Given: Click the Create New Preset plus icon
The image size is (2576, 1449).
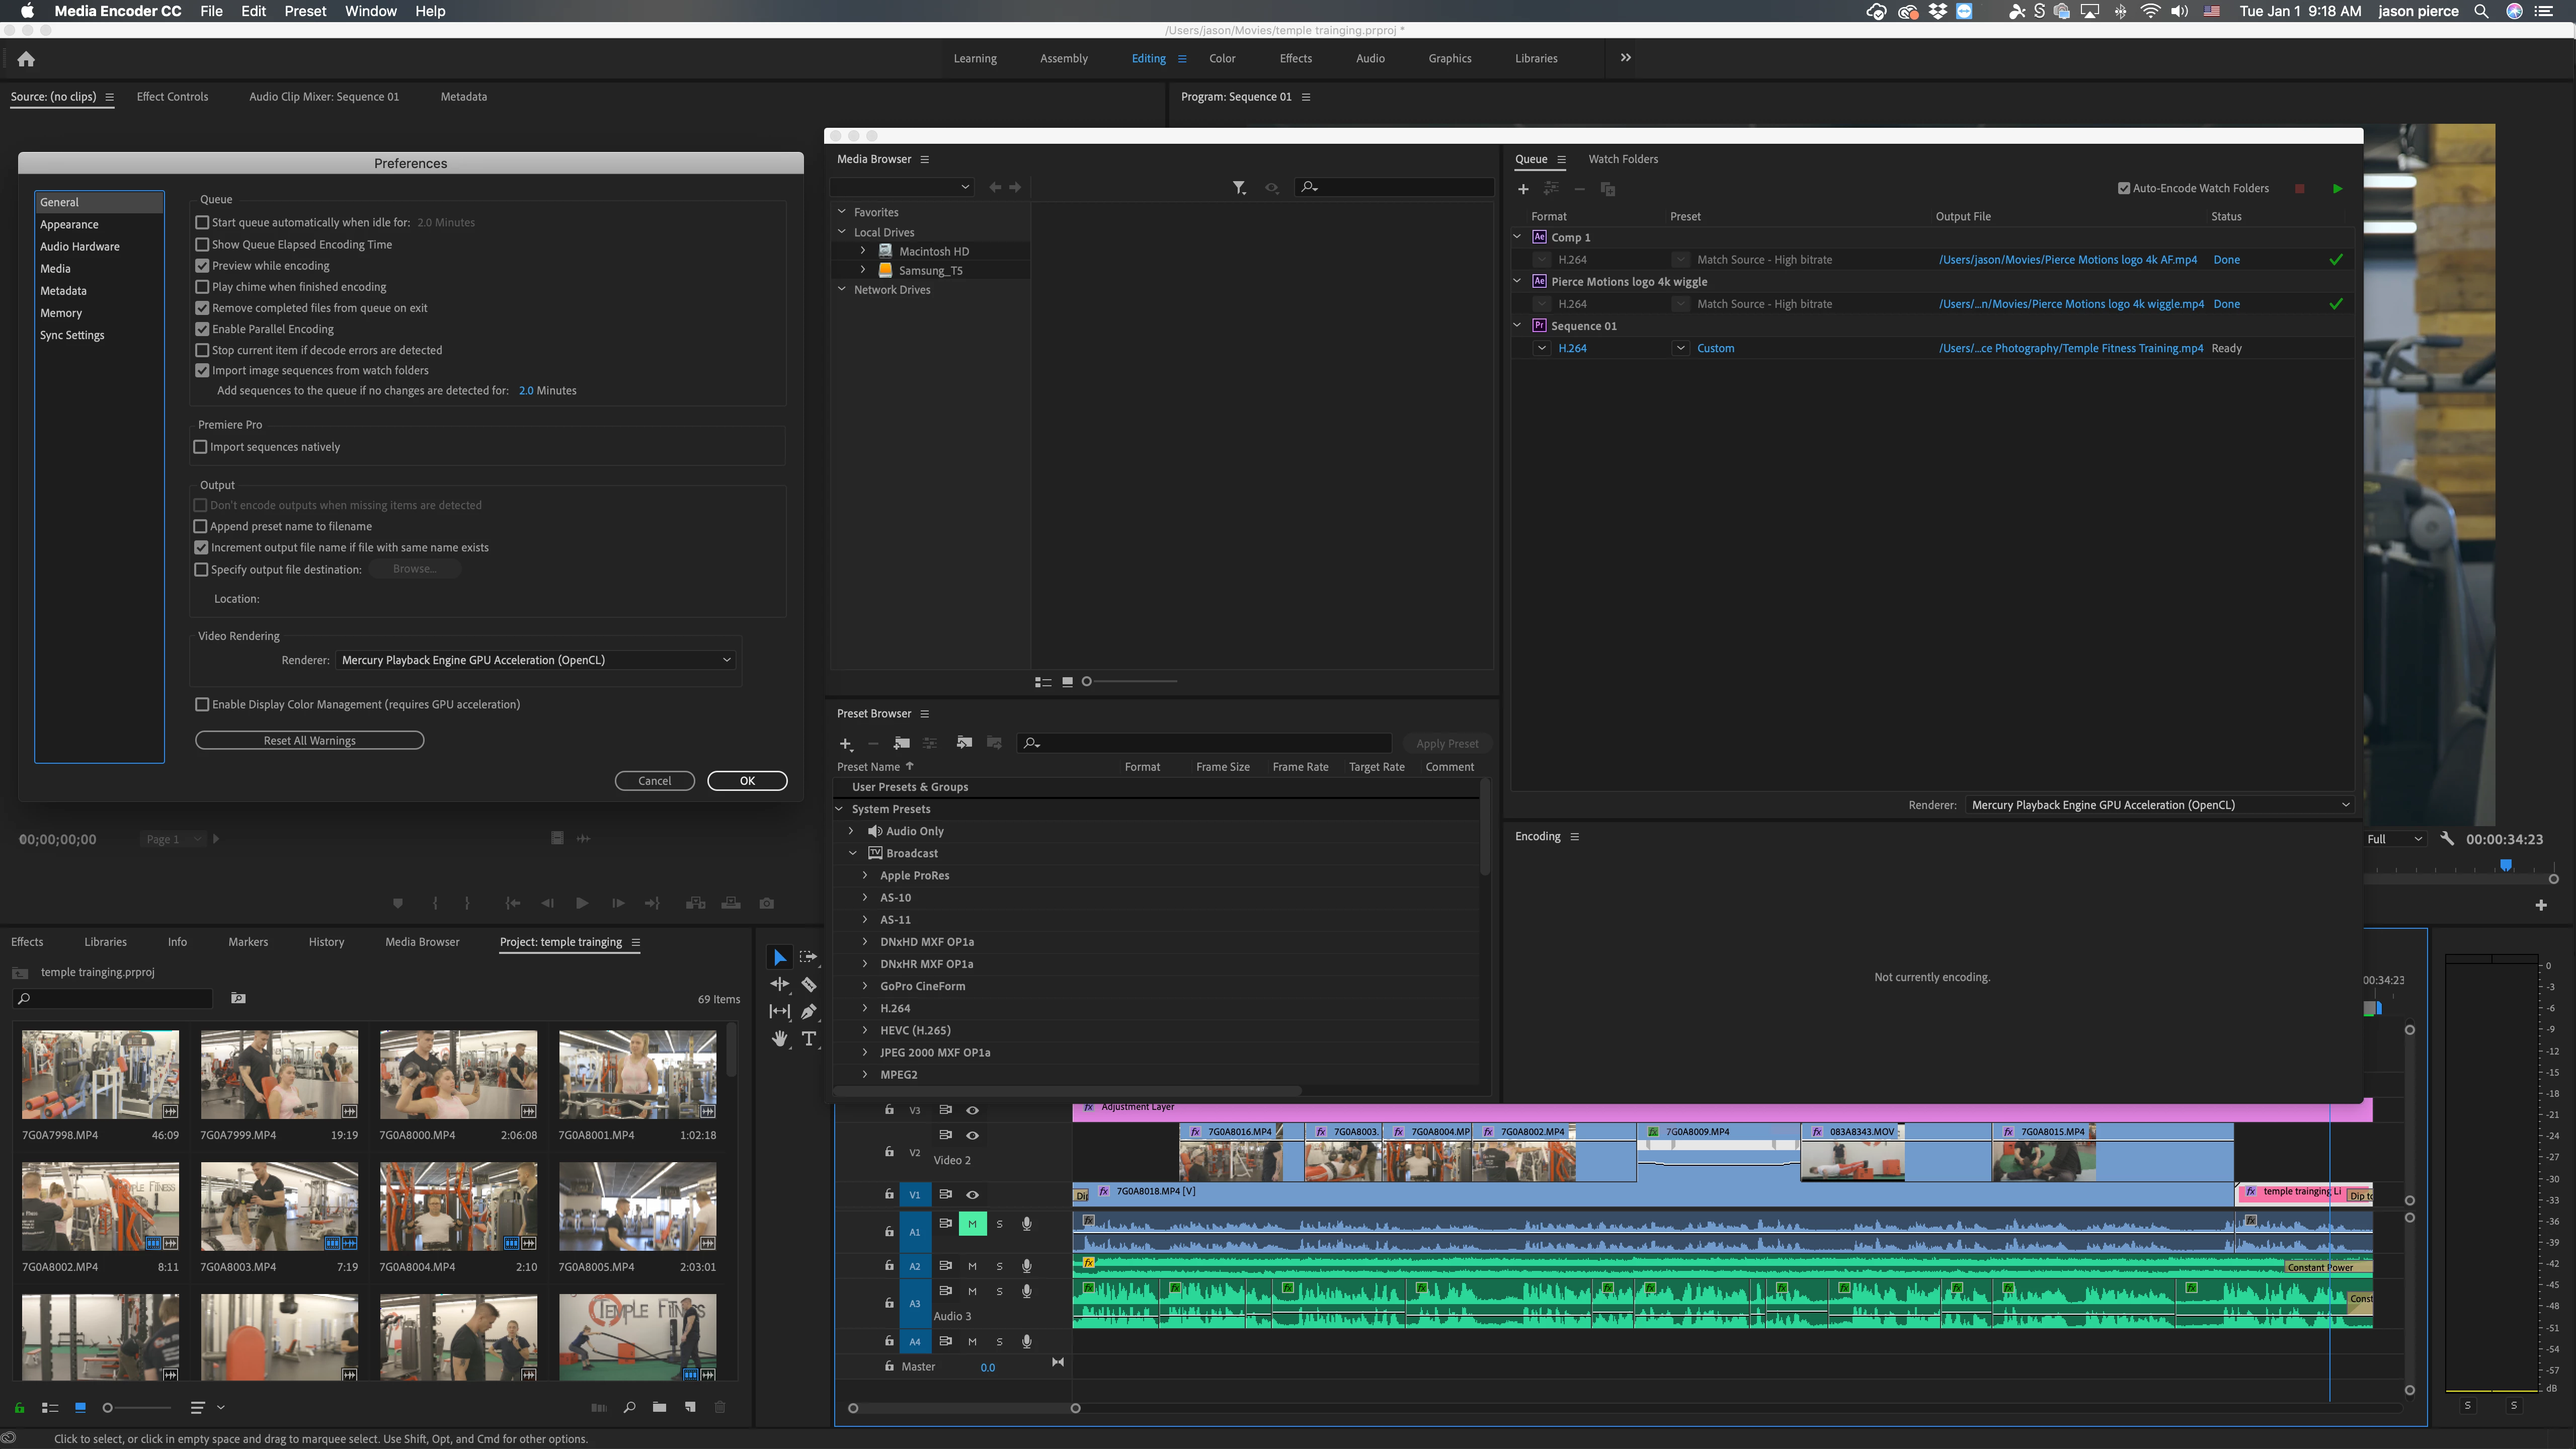Looking at the screenshot, I should [845, 743].
